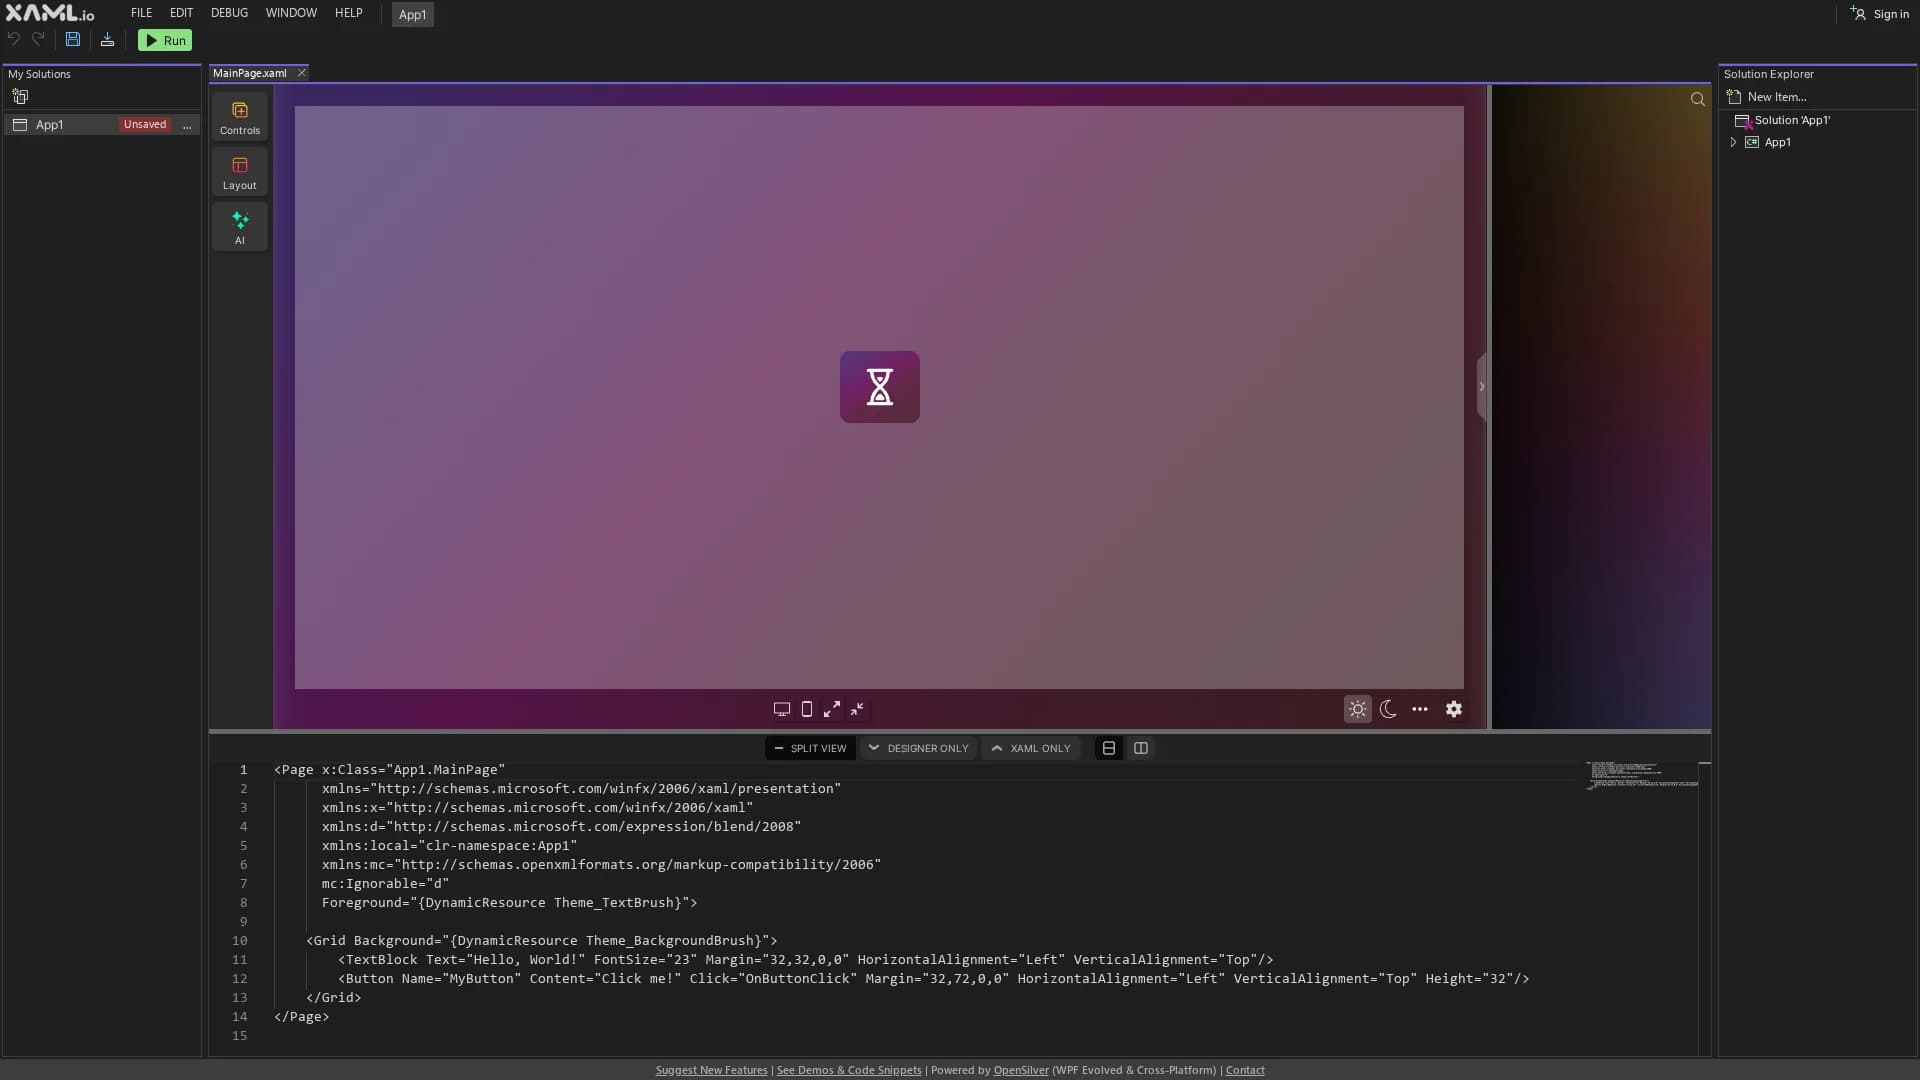Click Sign in link
This screenshot has width=1920, height=1080.
pos(1879,14)
